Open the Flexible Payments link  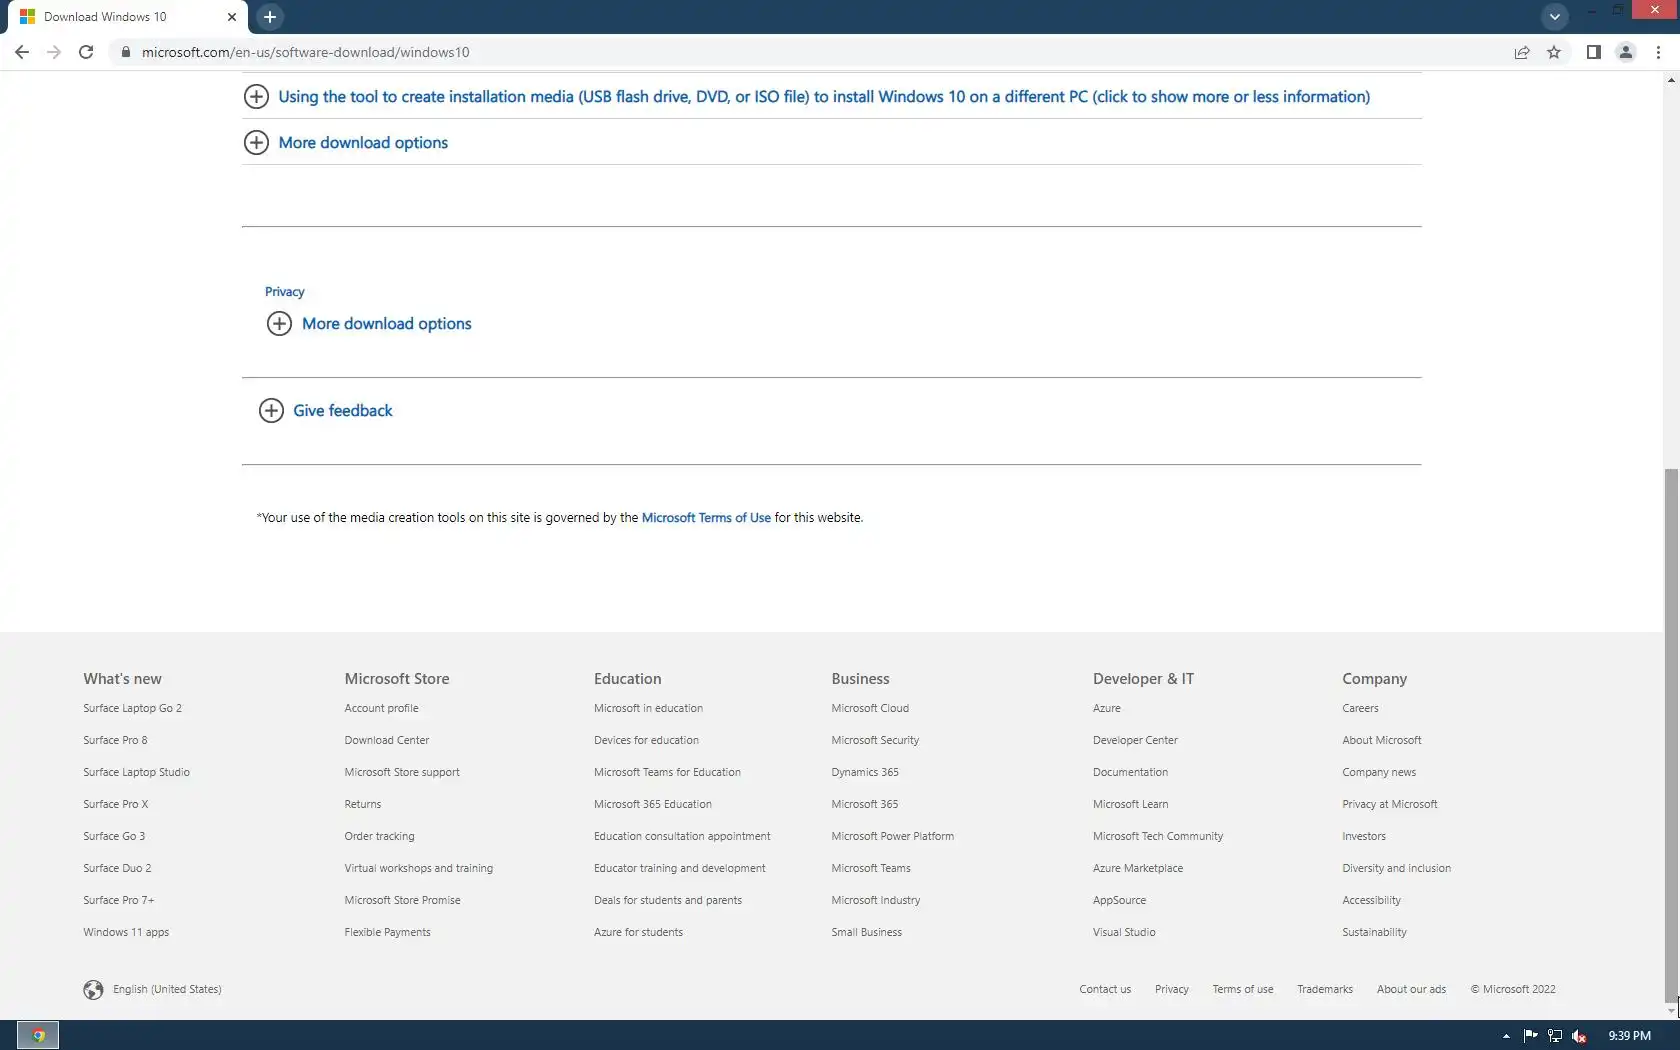click(387, 933)
